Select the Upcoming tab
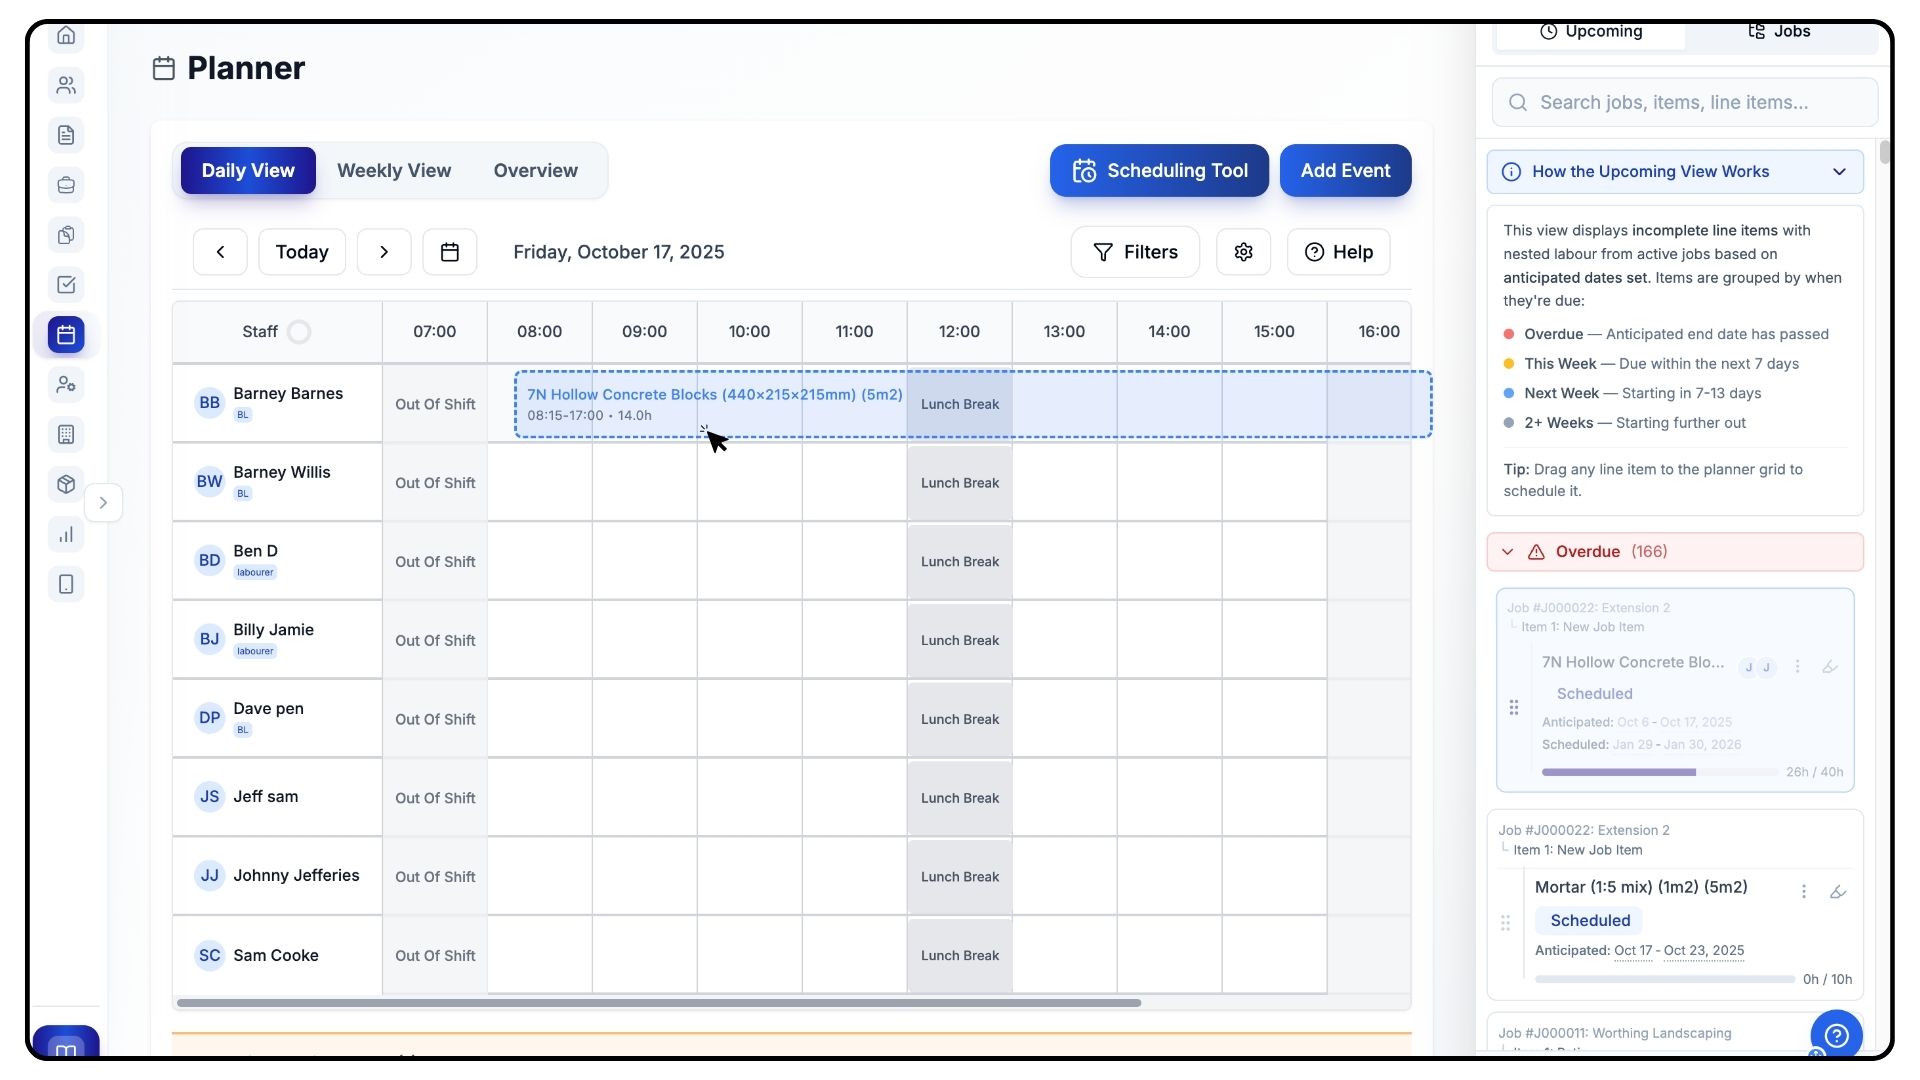This screenshot has height=1080, width=1920. (x=1590, y=32)
